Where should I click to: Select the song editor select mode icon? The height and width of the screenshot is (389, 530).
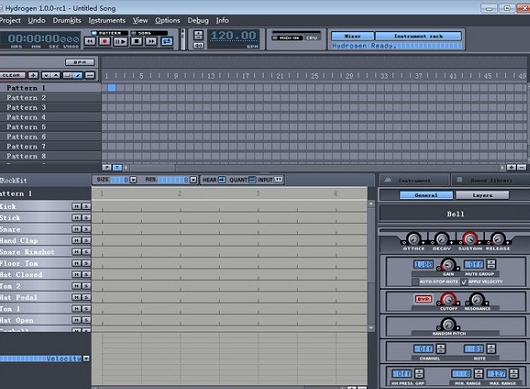(68, 75)
